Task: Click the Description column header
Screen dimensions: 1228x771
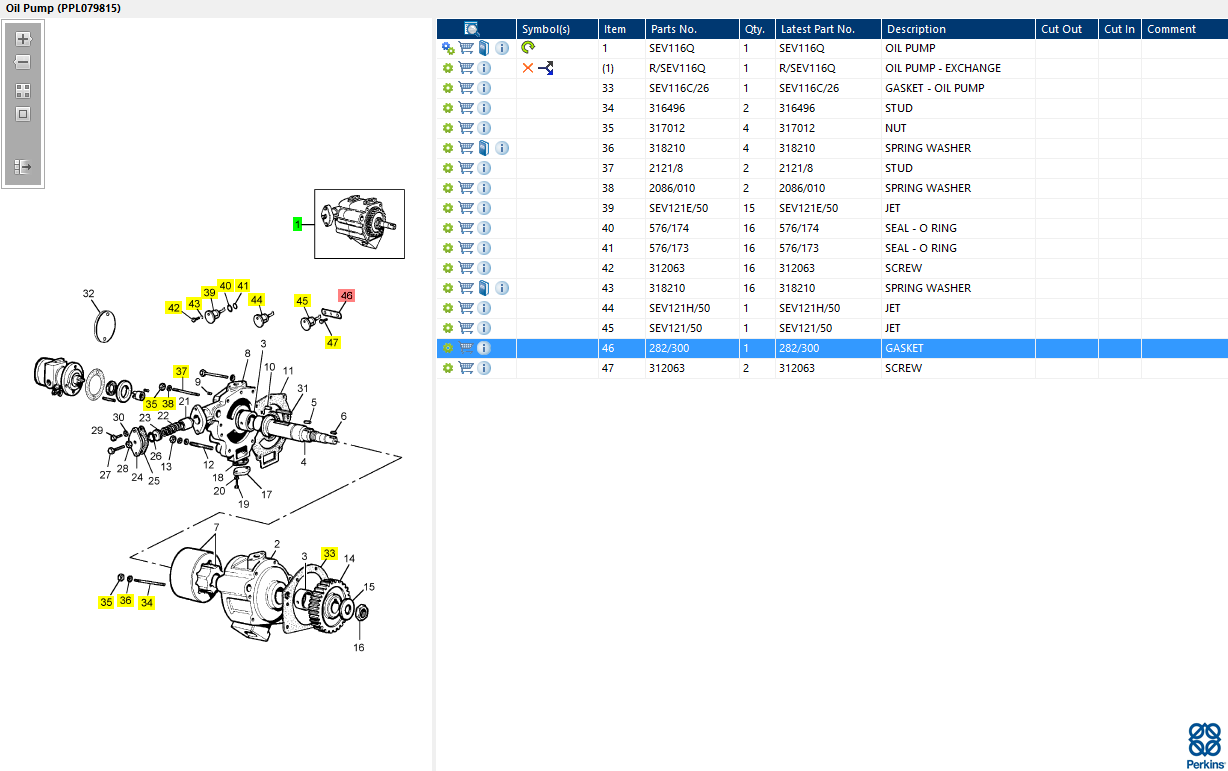Action: pyautogui.click(x=916, y=29)
